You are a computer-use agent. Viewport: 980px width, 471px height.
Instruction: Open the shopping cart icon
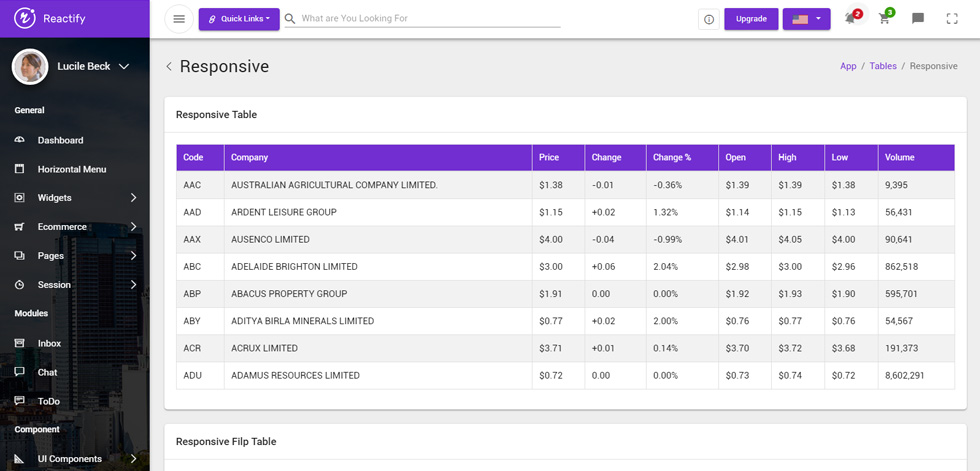pos(884,18)
